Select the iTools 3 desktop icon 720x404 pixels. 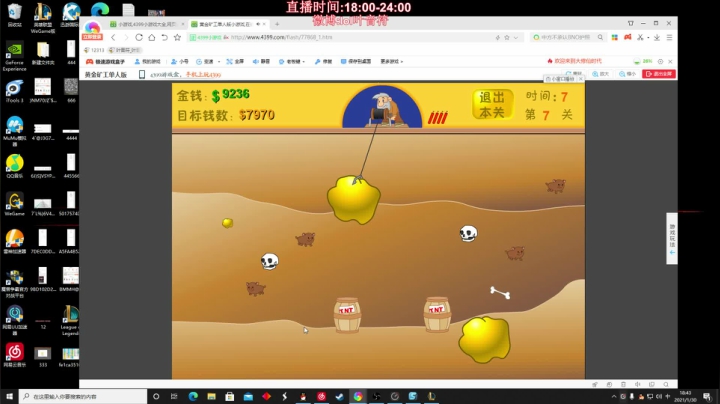(14, 91)
